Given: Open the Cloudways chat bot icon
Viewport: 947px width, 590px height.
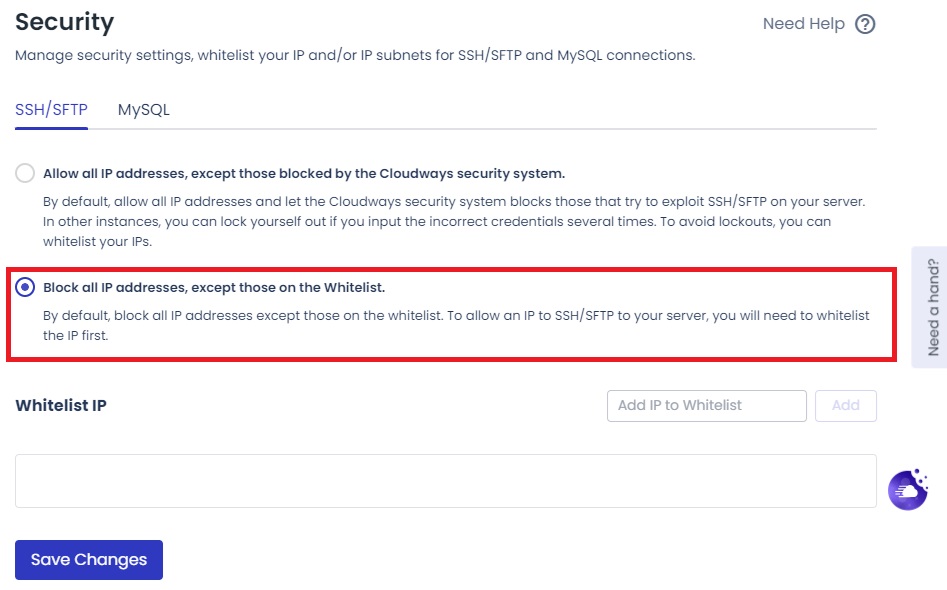Looking at the screenshot, I should click(x=908, y=490).
